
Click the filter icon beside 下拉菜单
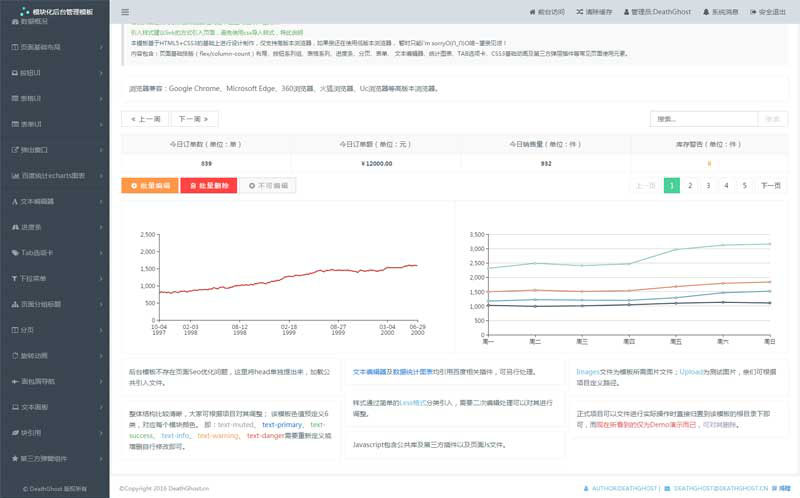click(x=14, y=279)
